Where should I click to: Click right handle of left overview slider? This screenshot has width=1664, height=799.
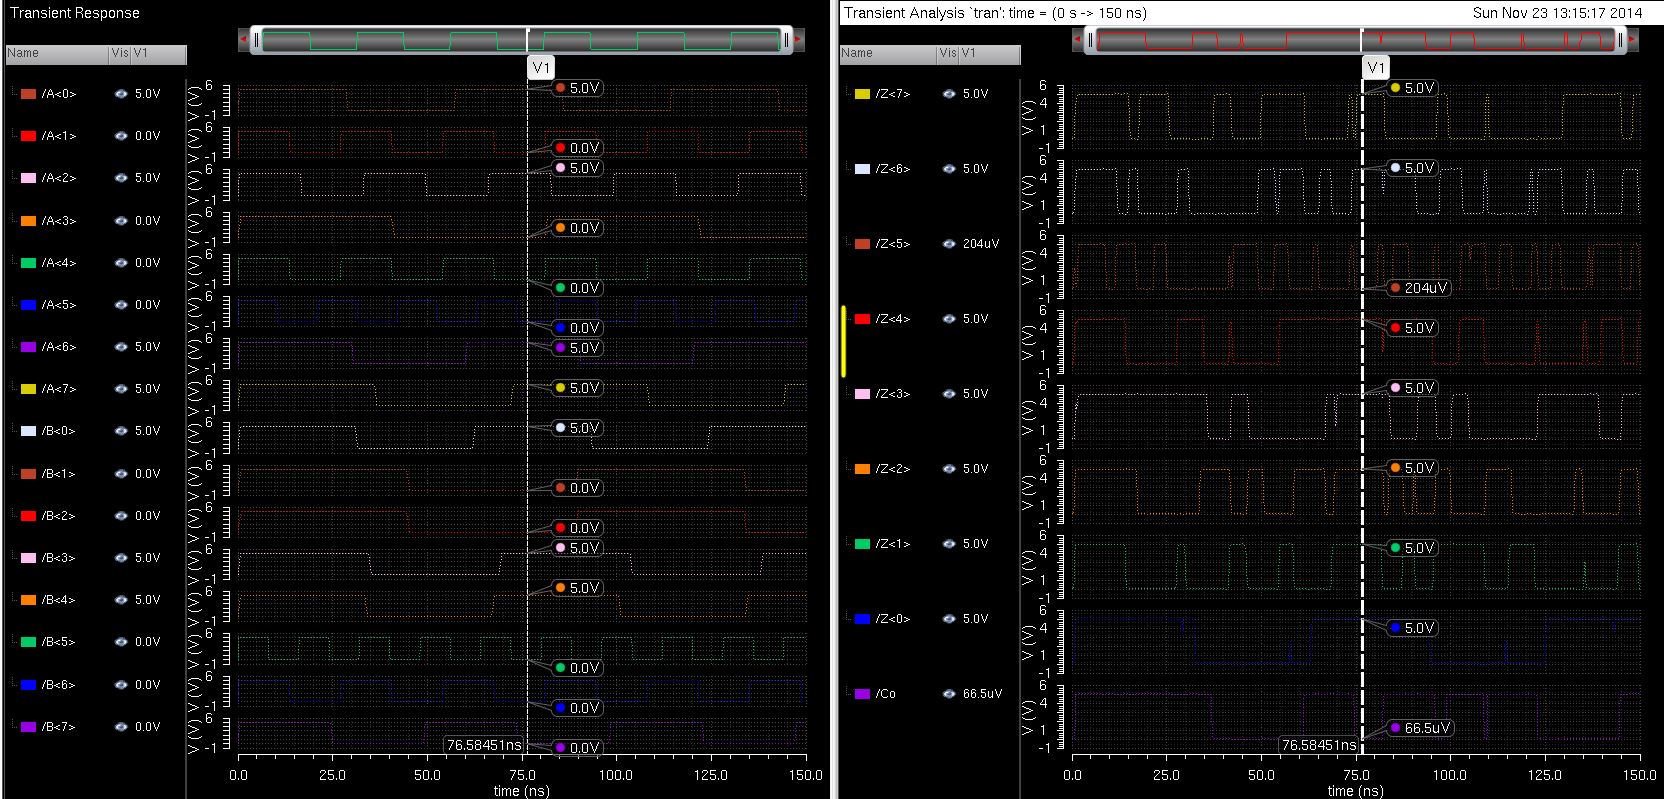(x=786, y=40)
